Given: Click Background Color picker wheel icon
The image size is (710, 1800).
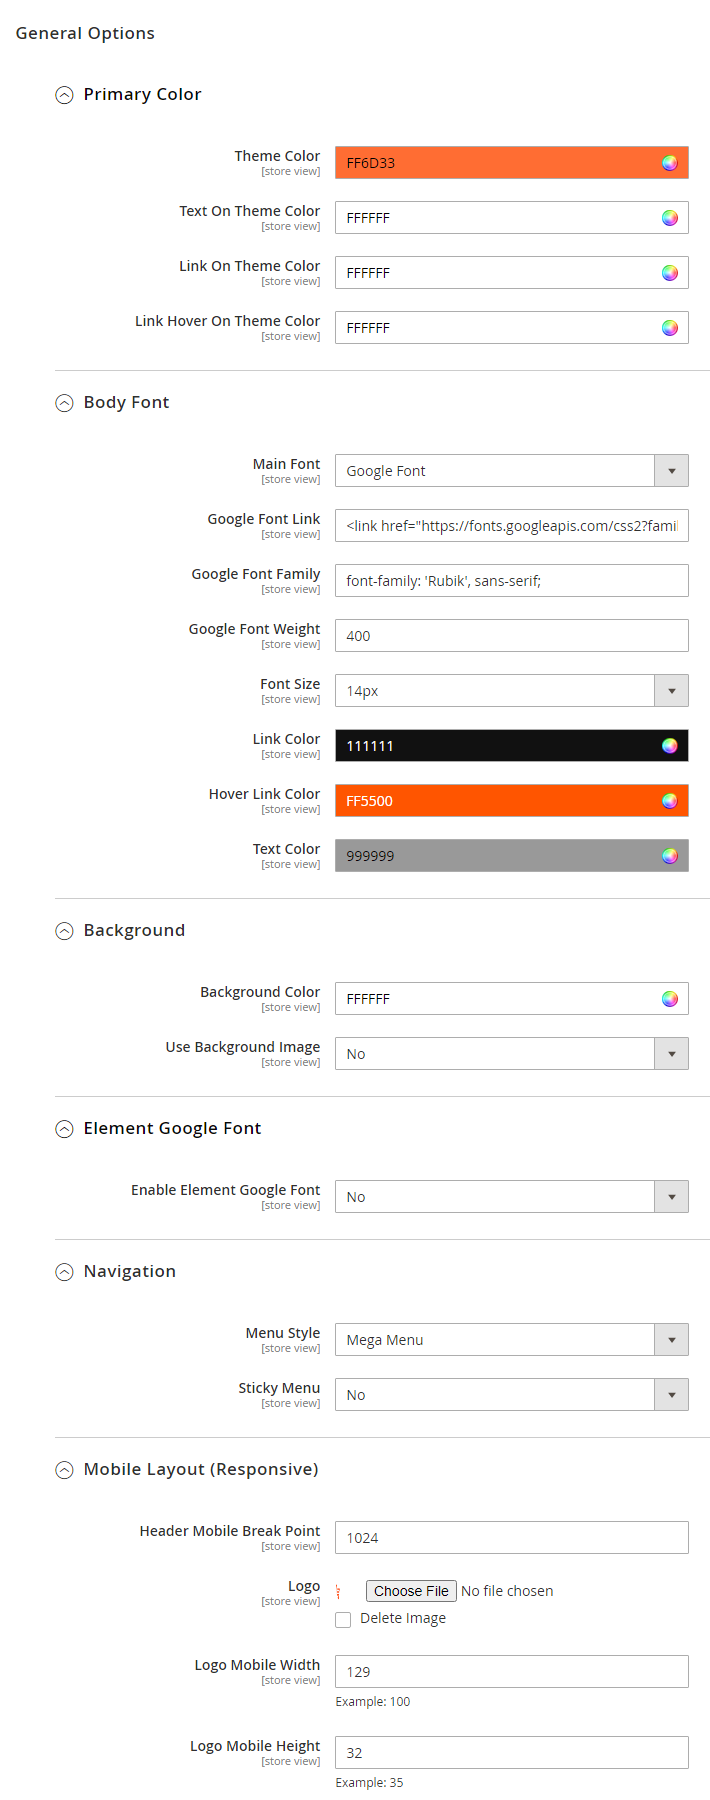Looking at the screenshot, I should click(x=670, y=999).
